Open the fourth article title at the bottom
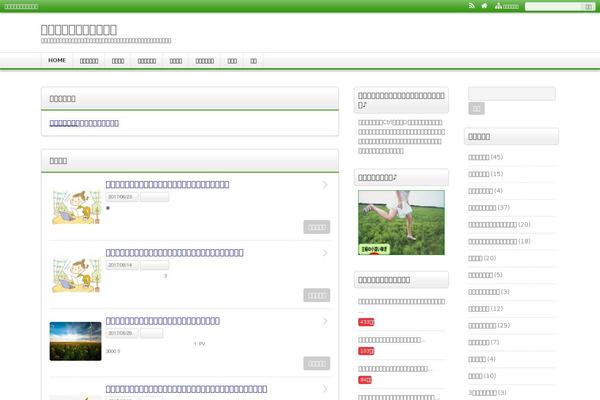The image size is (600, 400). 186,389
